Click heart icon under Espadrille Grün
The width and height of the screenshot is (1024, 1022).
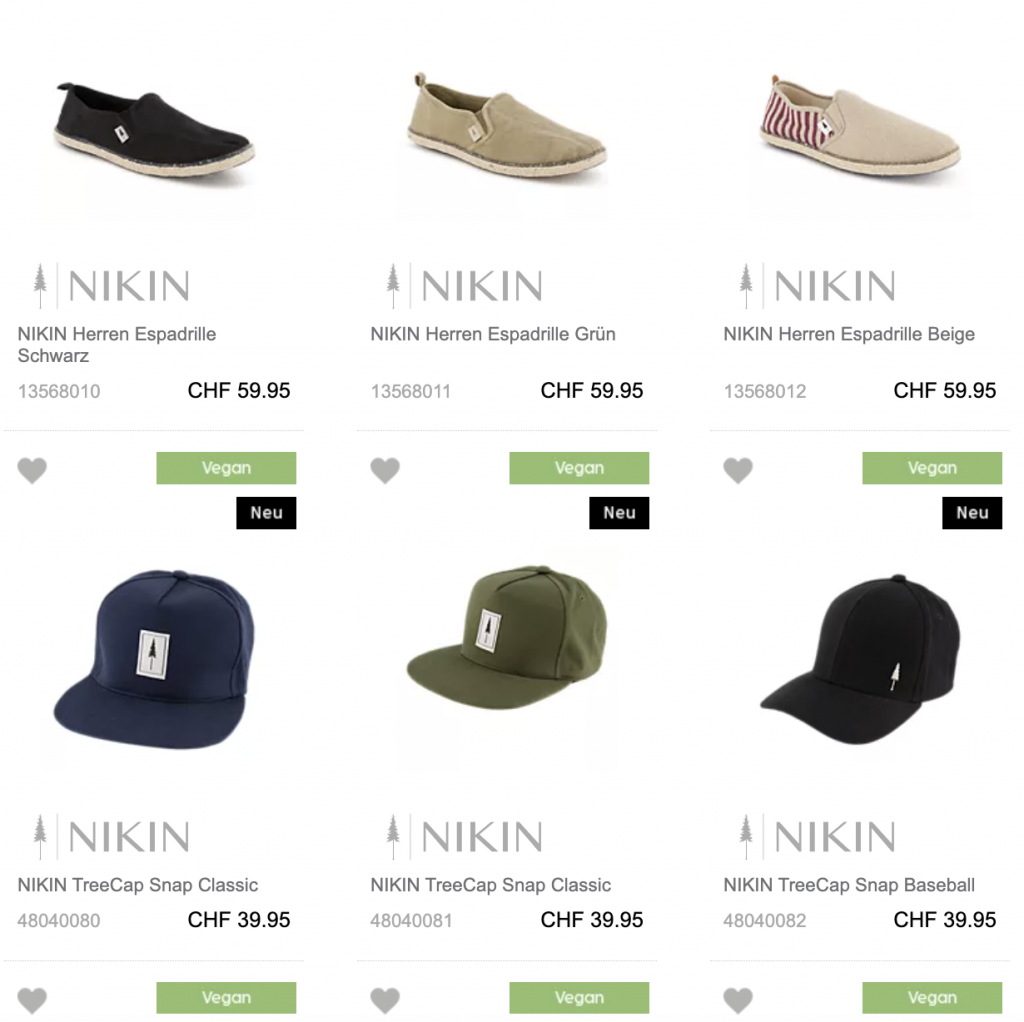[x=385, y=470]
